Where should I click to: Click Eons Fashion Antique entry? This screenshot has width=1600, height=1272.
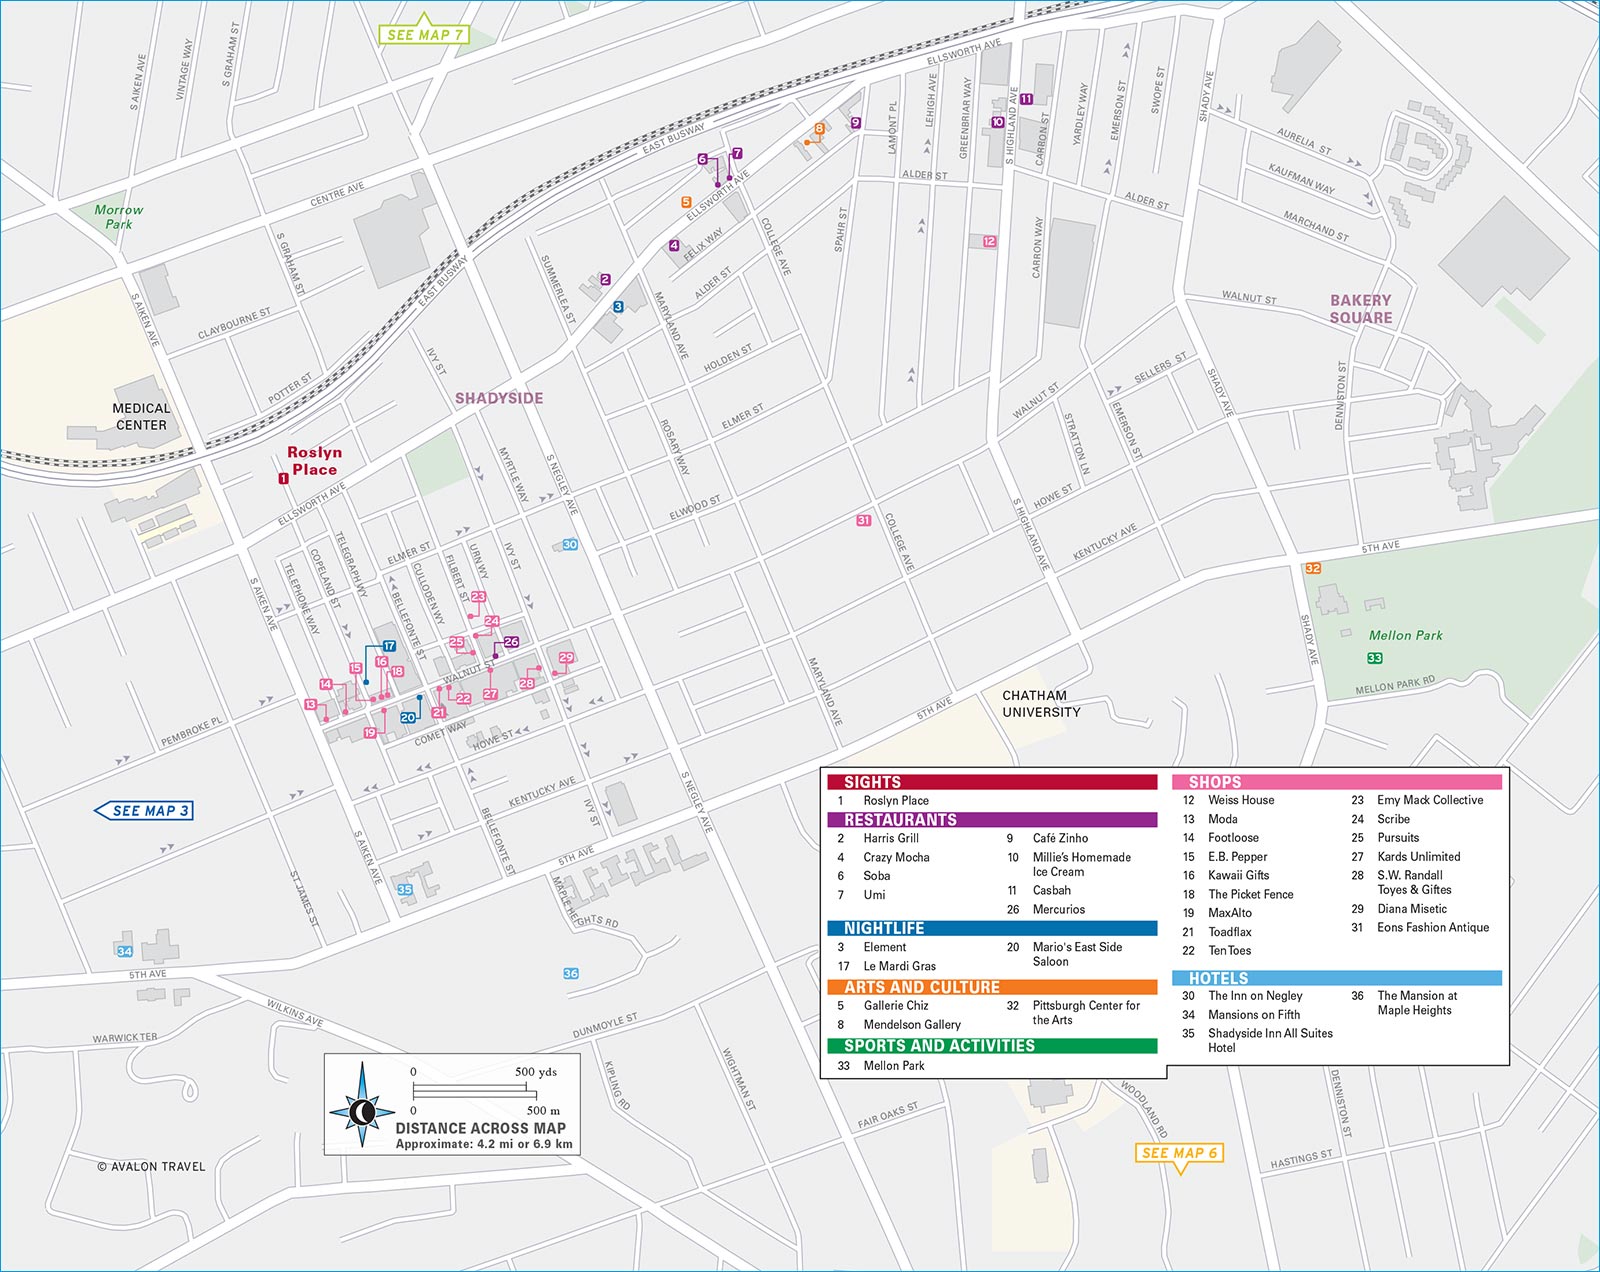coord(1433,928)
